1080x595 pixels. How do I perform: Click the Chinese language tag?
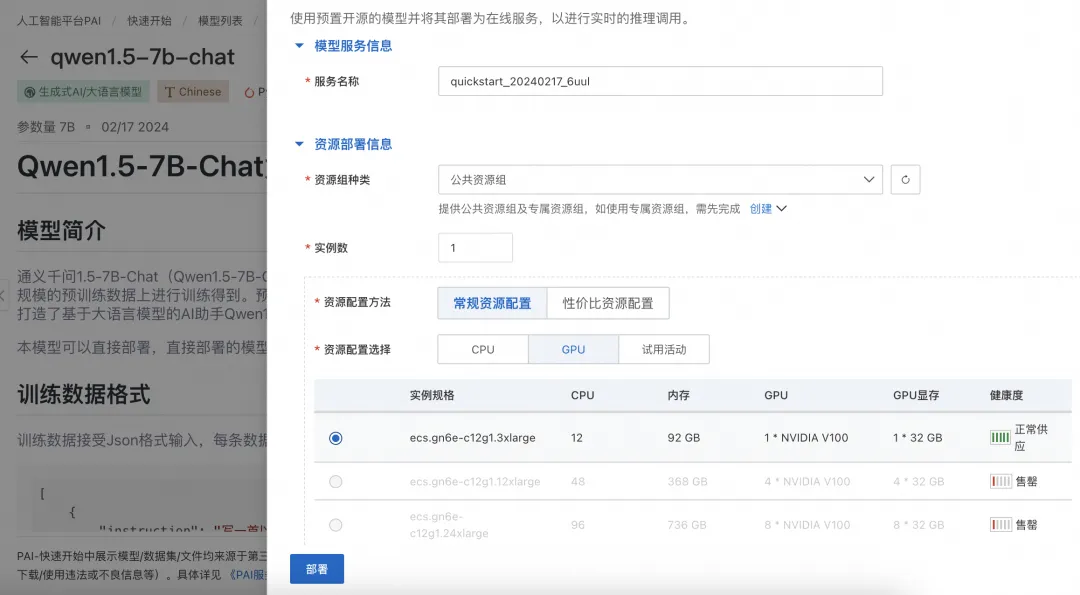(x=193, y=91)
